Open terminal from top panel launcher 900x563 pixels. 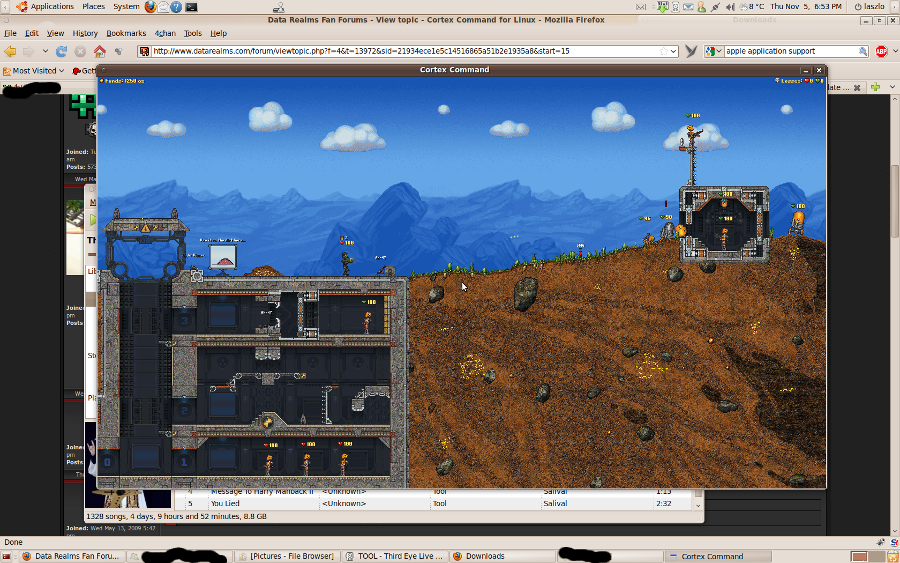[x=191, y=6]
